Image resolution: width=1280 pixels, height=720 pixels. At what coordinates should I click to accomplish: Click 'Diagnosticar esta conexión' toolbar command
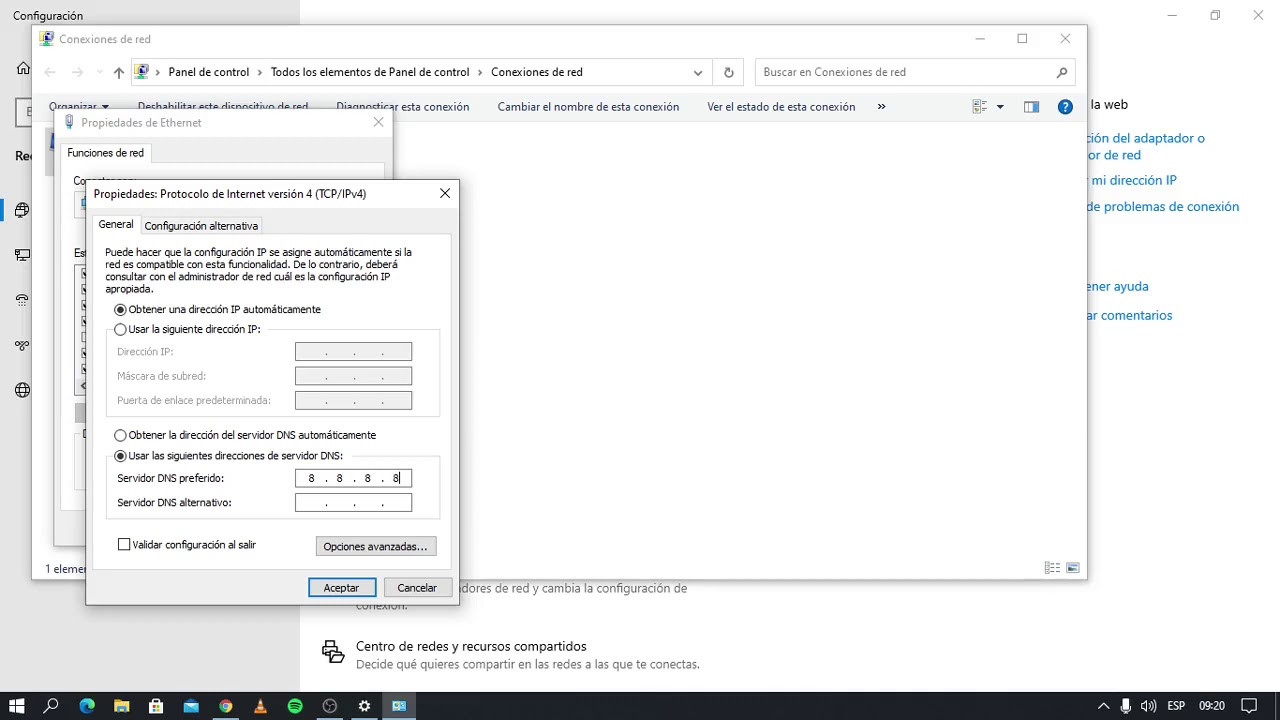pos(402,107)
